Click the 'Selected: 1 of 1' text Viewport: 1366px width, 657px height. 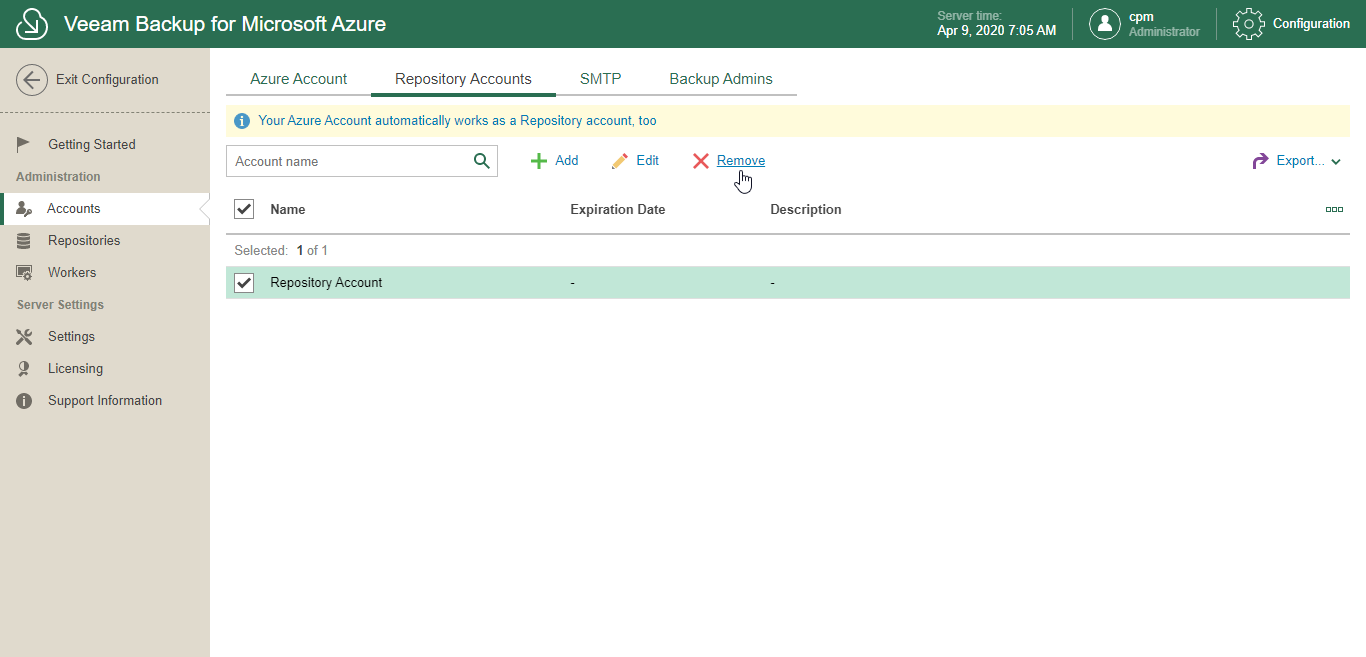(x=281, y=251)
